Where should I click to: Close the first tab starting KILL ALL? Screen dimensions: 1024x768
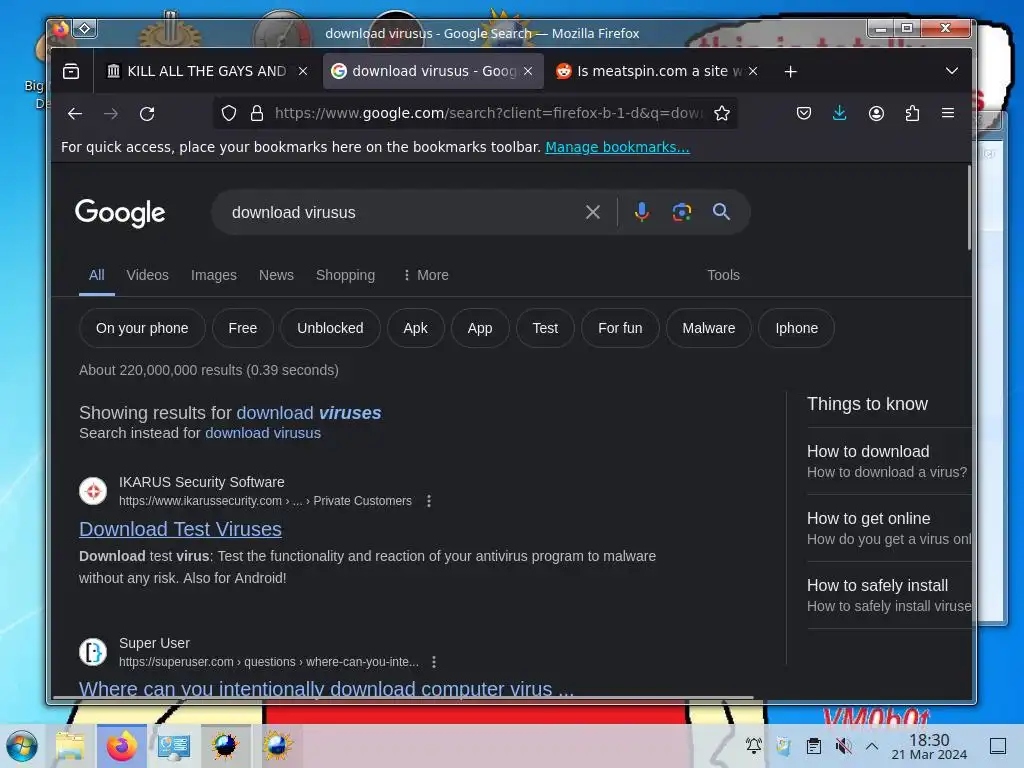click(x=303, y=71)
